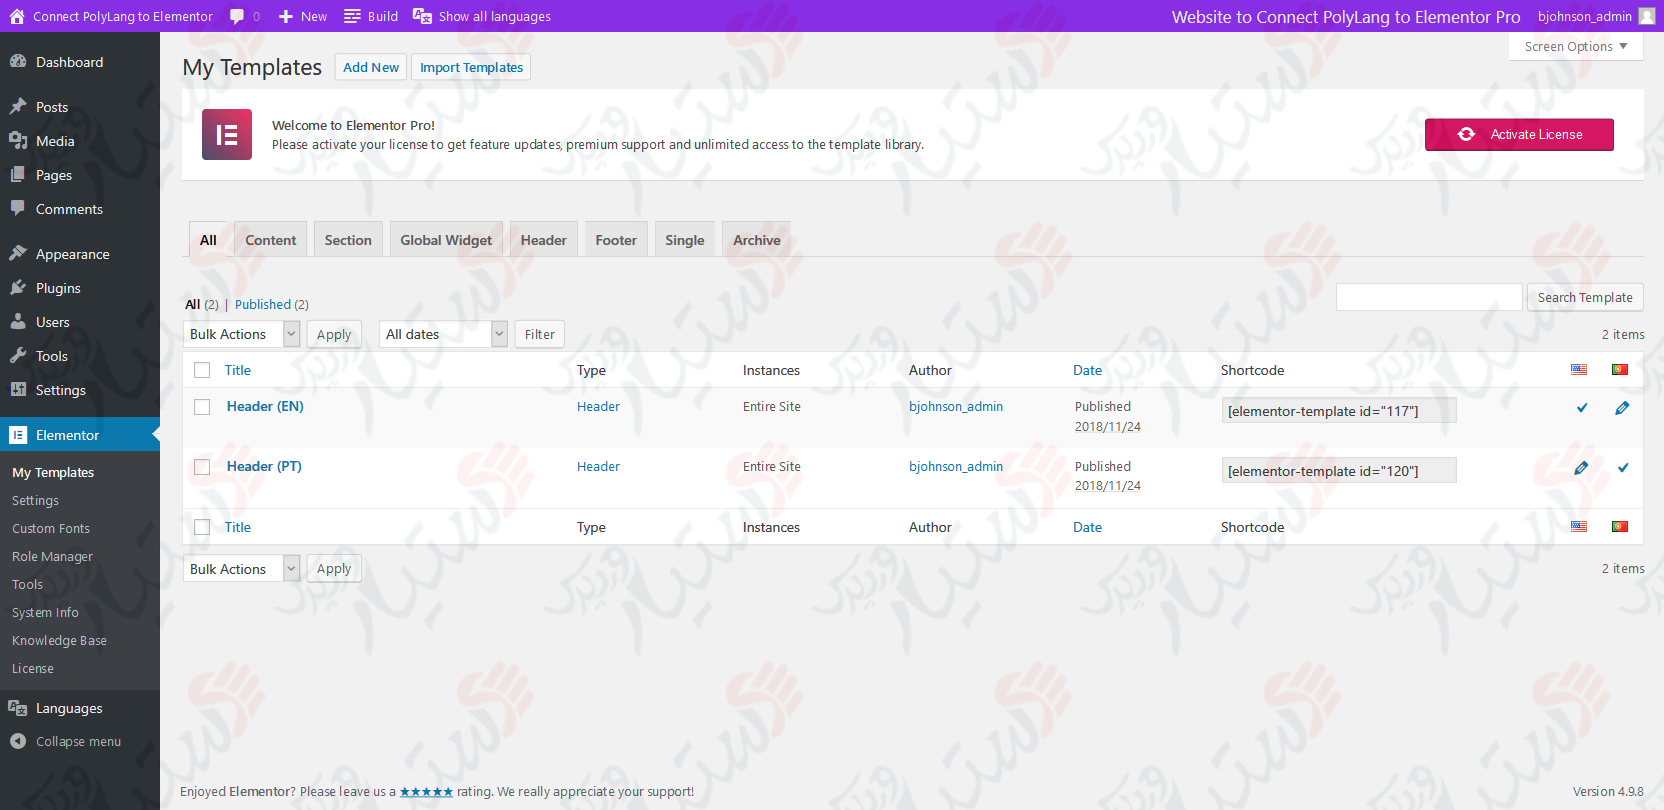Viewport: 1664px width, 810px height.
Task: Open Role Manager in Elementor submenu
Action: pos(52,556)
